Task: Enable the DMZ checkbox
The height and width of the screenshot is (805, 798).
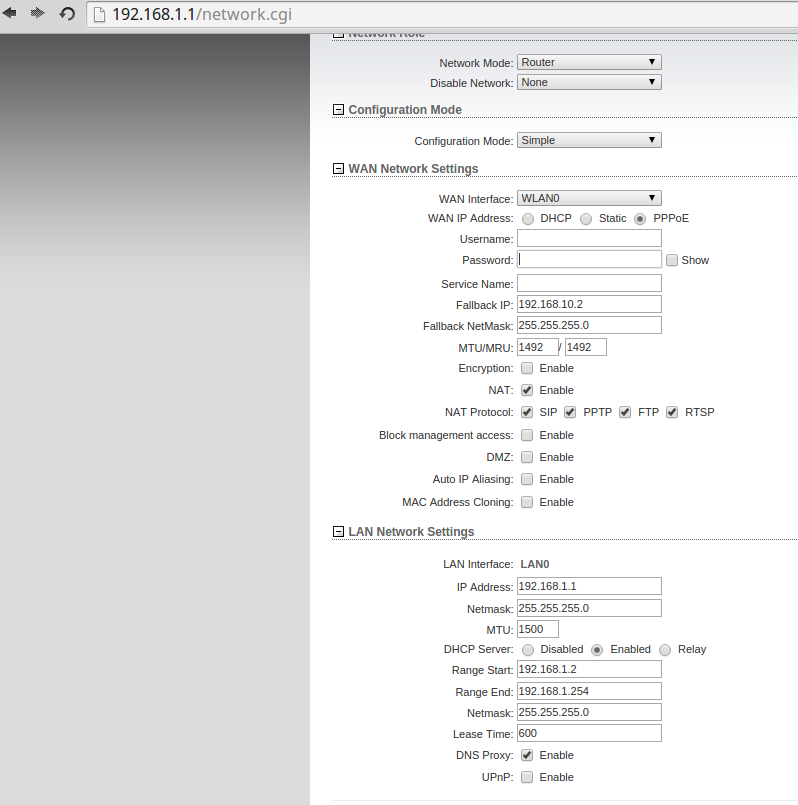Action: 527,457
